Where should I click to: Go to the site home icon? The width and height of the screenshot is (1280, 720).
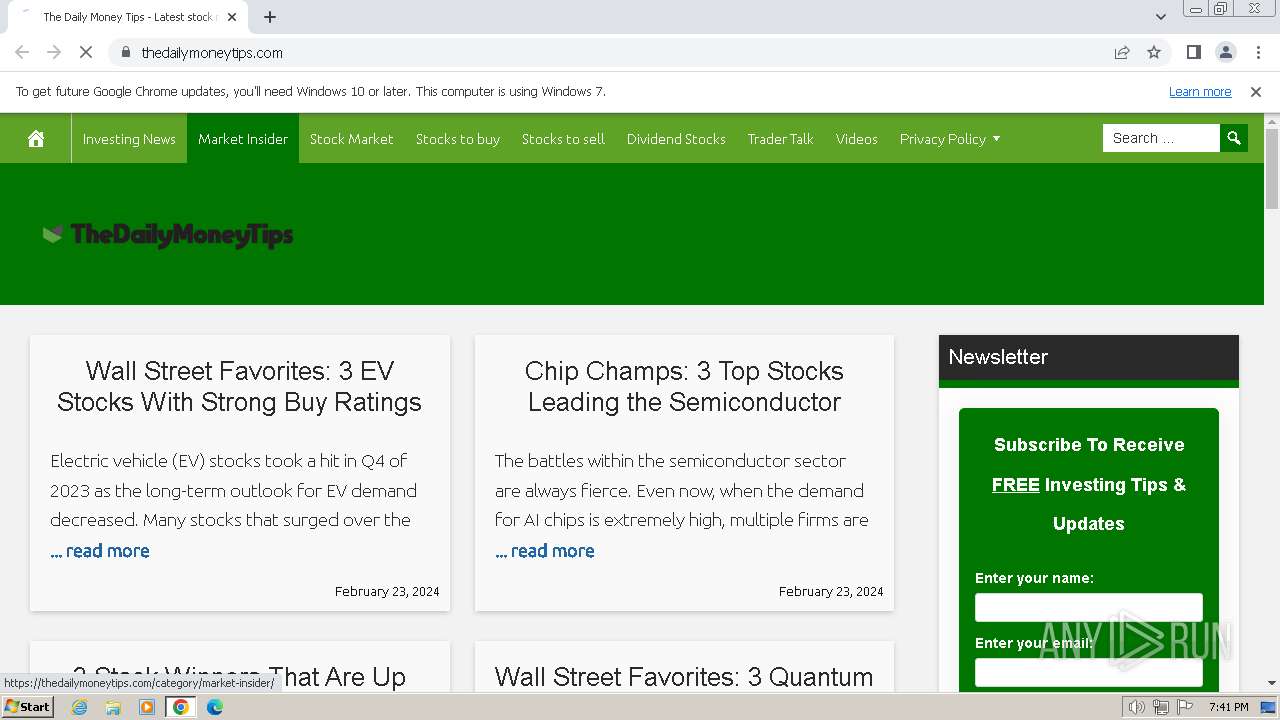pyautogui.click(x=36, y=139)
